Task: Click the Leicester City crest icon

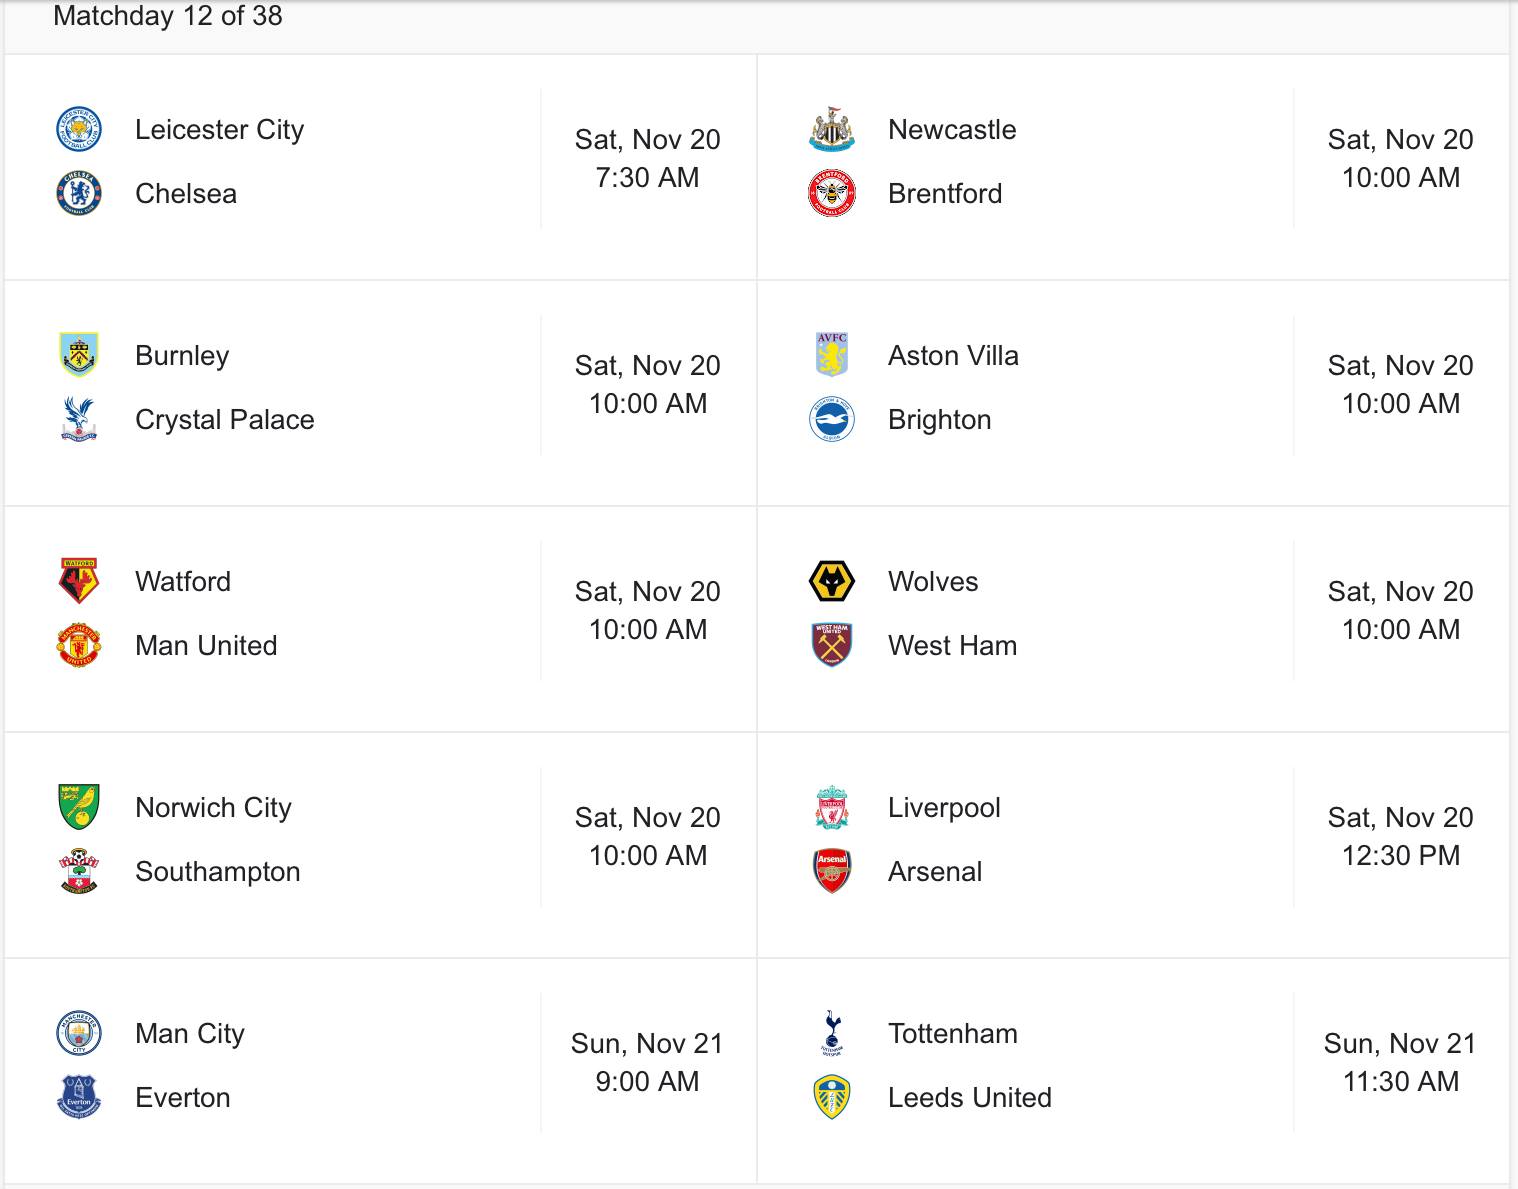Action: (78, 130)
